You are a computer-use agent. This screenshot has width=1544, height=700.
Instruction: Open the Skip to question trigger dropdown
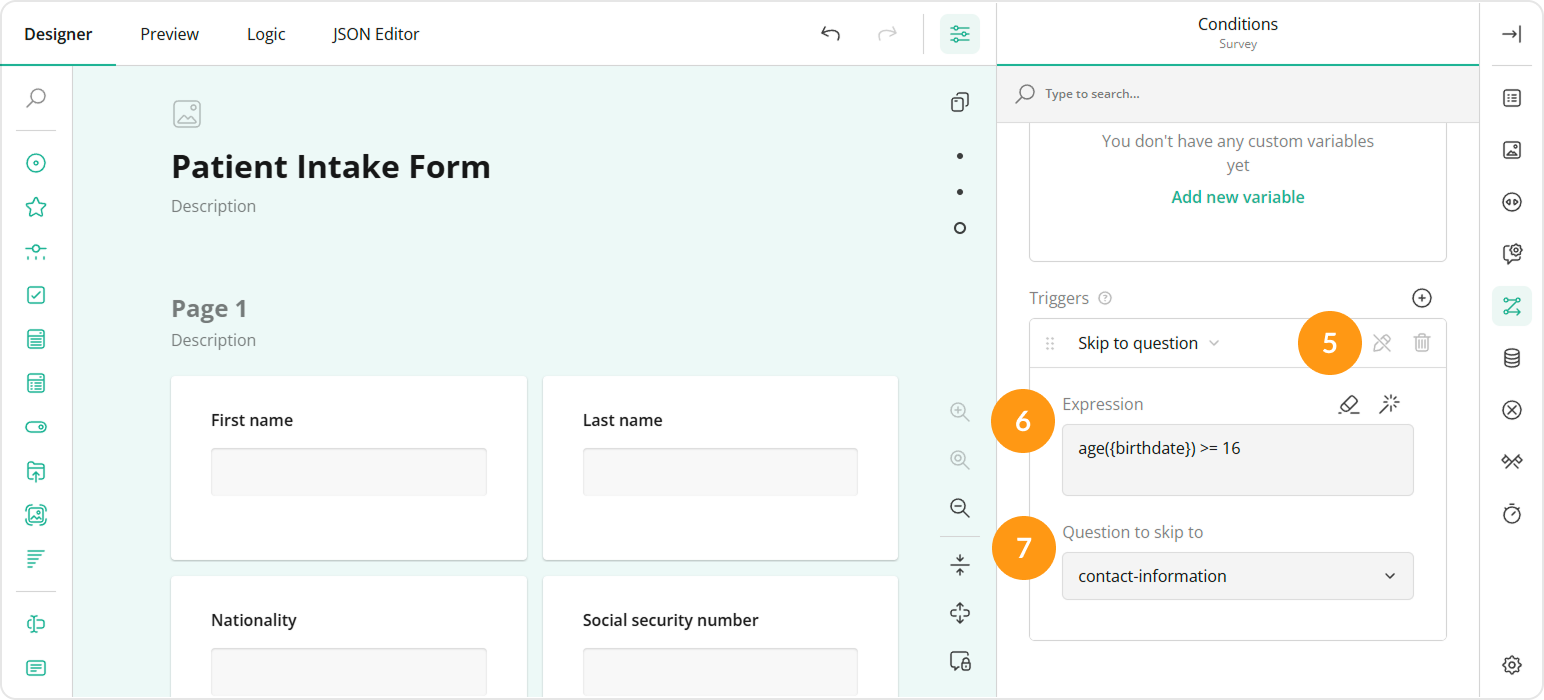(1147, 342)
